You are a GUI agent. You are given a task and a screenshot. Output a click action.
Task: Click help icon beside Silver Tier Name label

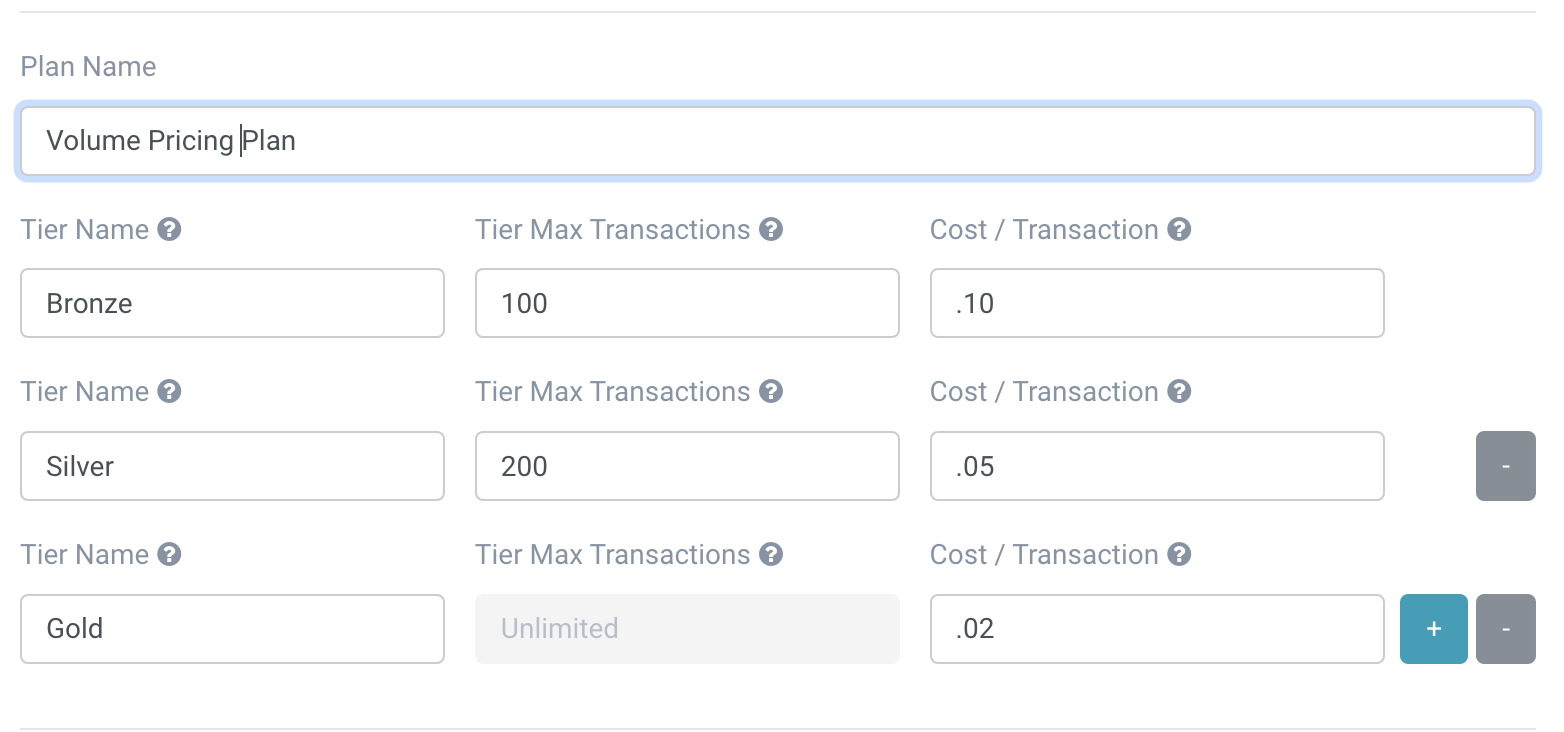pyautogui.click(x=170, y=392)
